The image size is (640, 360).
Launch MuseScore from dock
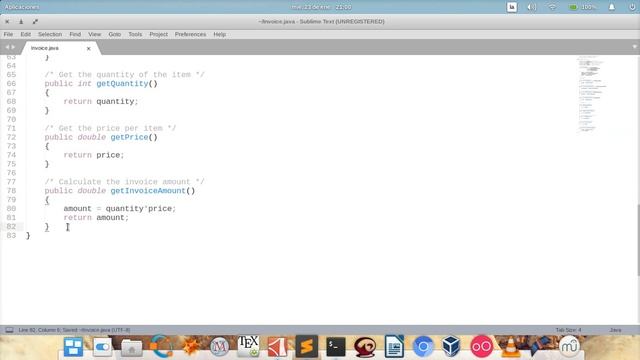(x=569, y=347)
